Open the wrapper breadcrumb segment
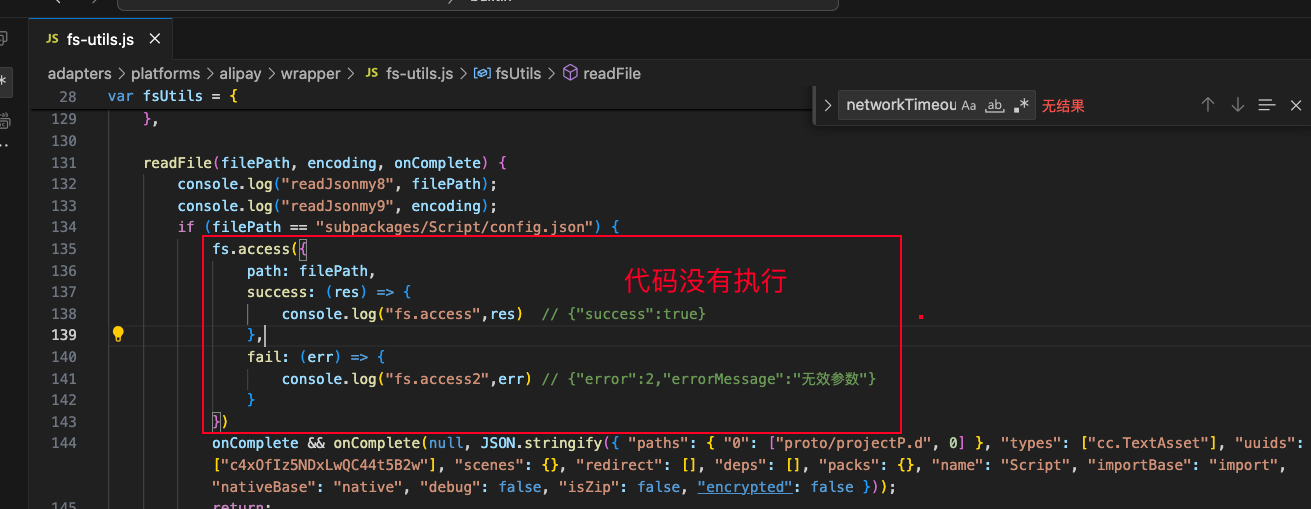Screen dimensions: 1311x509 [310, 74]
